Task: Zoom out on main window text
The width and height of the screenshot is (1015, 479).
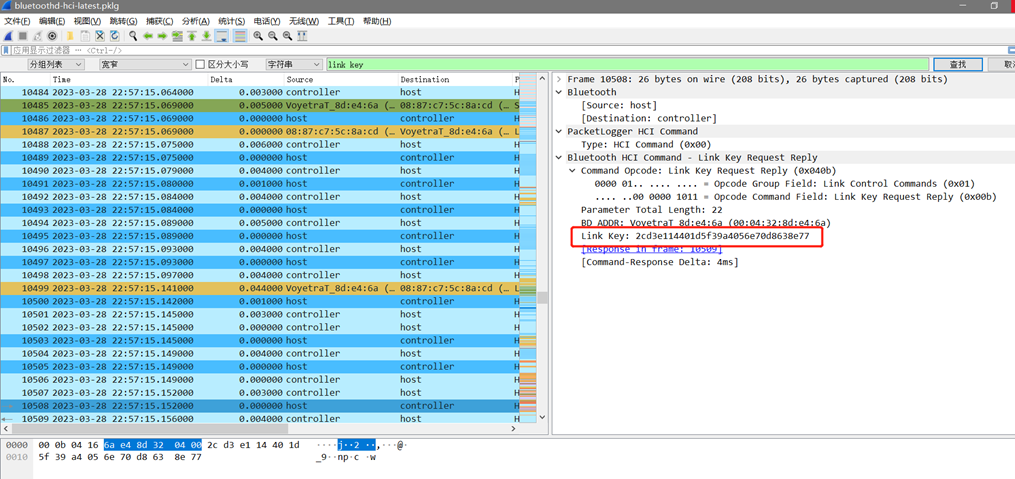Action: (x=273, y=36)
